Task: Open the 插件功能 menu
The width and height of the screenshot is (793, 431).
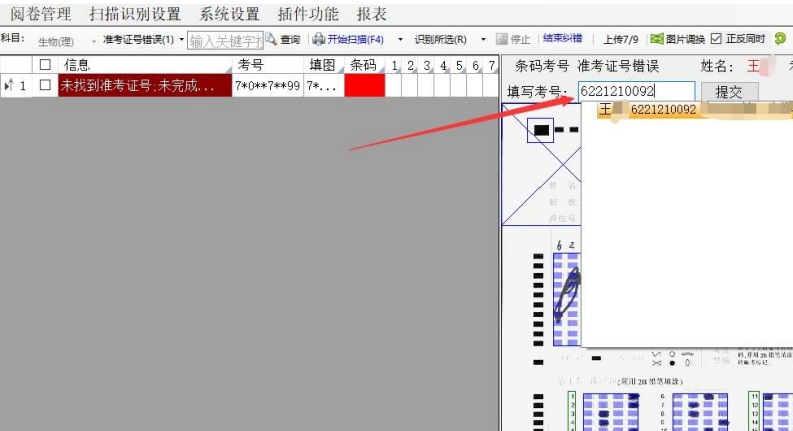Action: (307, 14)
